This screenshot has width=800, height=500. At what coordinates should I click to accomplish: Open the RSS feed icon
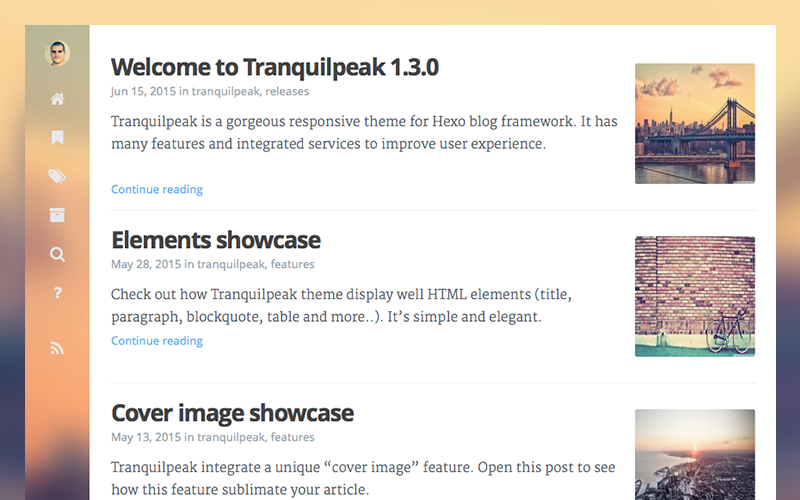pos(57,348)
